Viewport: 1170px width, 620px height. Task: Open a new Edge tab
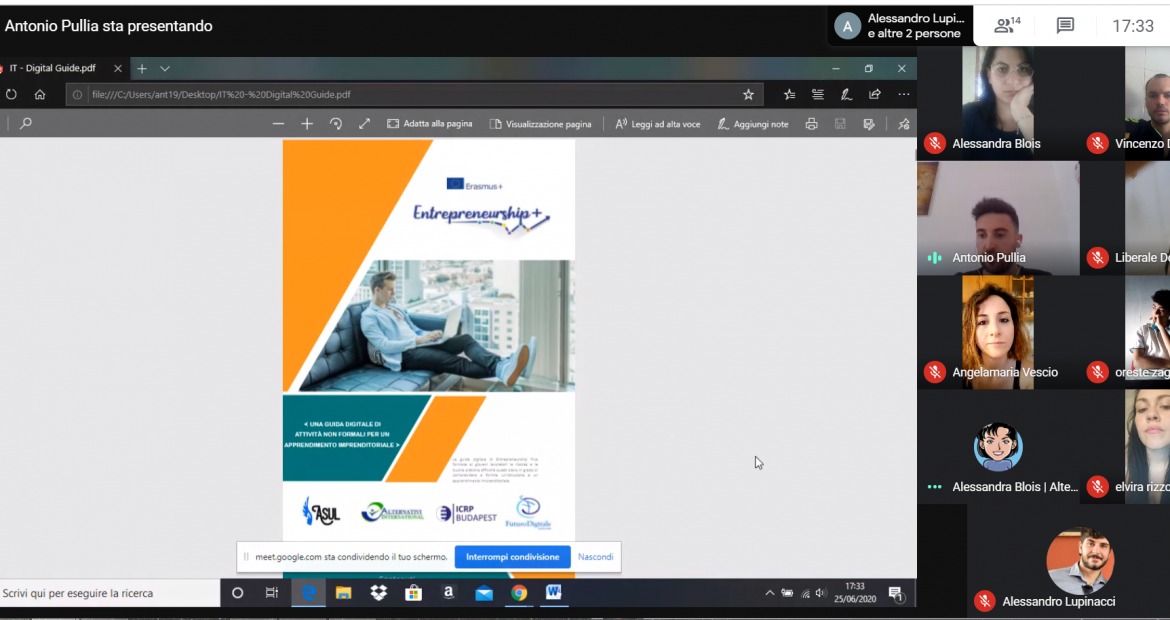pos(142,69)
